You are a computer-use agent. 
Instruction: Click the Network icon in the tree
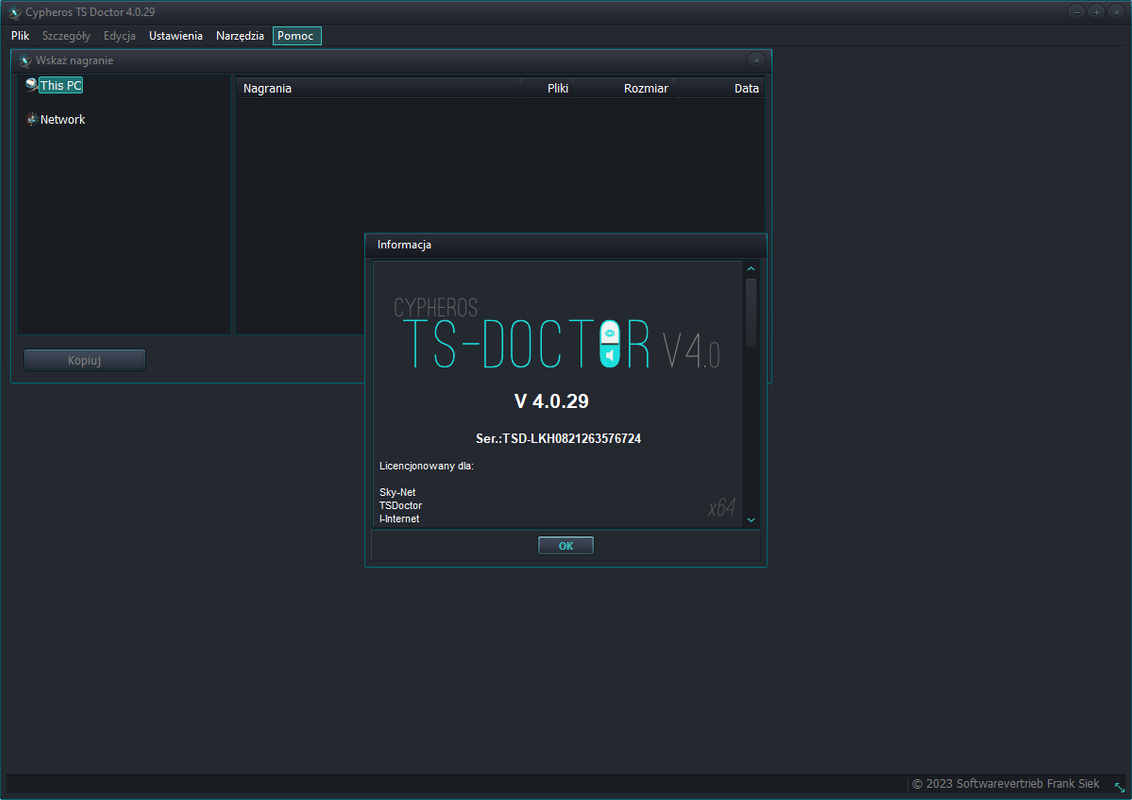[32, 119]
